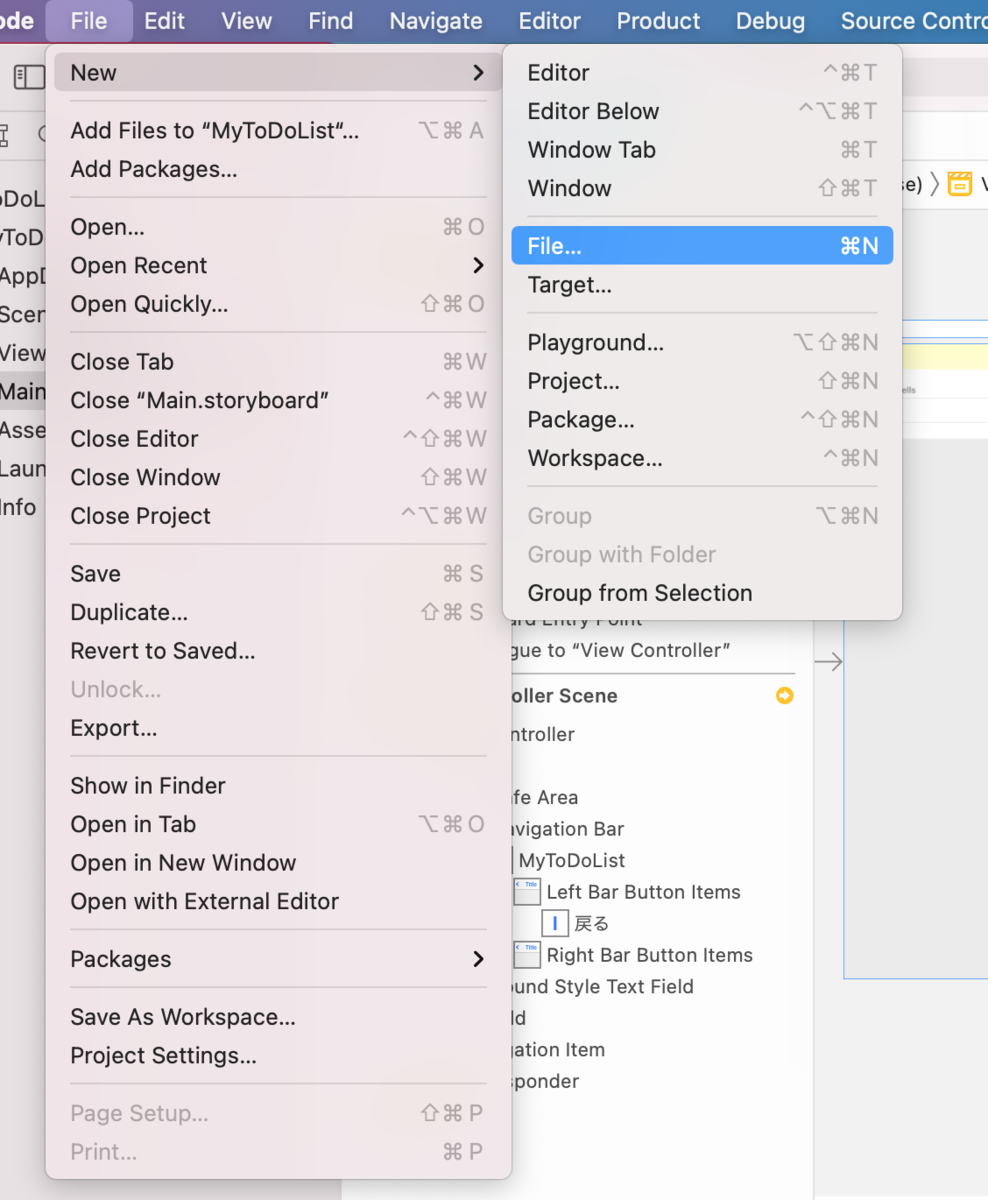Image resolution: width=988 pixels, height=1200 pixels.
Task: Select the MyToDoList navigation item icon
Action: point(512,860)
